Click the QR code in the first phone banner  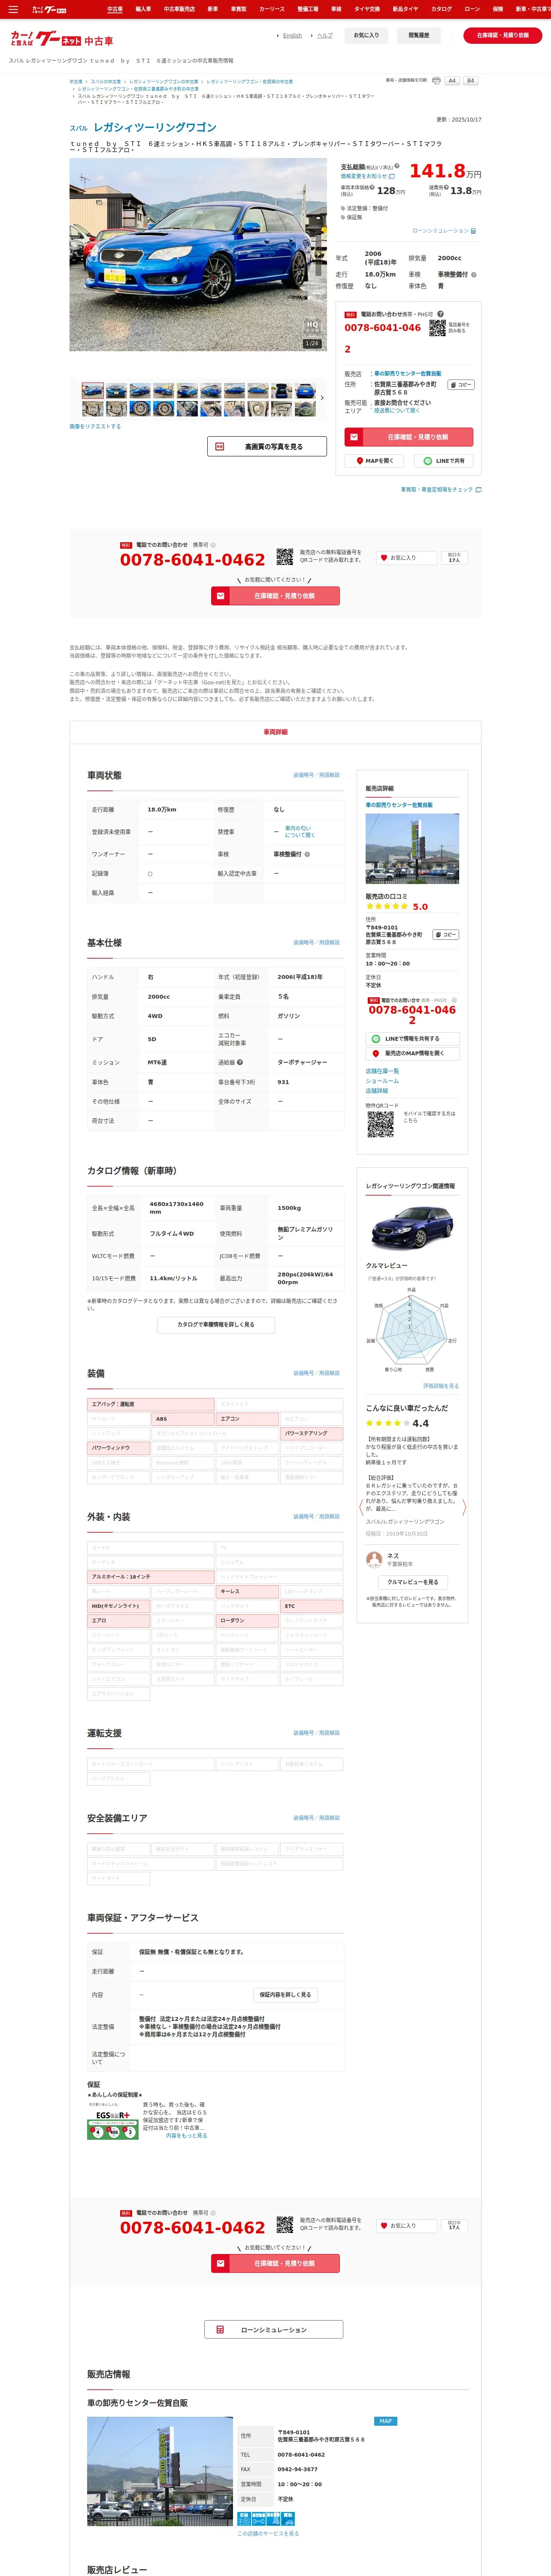[x=285, y=557]
